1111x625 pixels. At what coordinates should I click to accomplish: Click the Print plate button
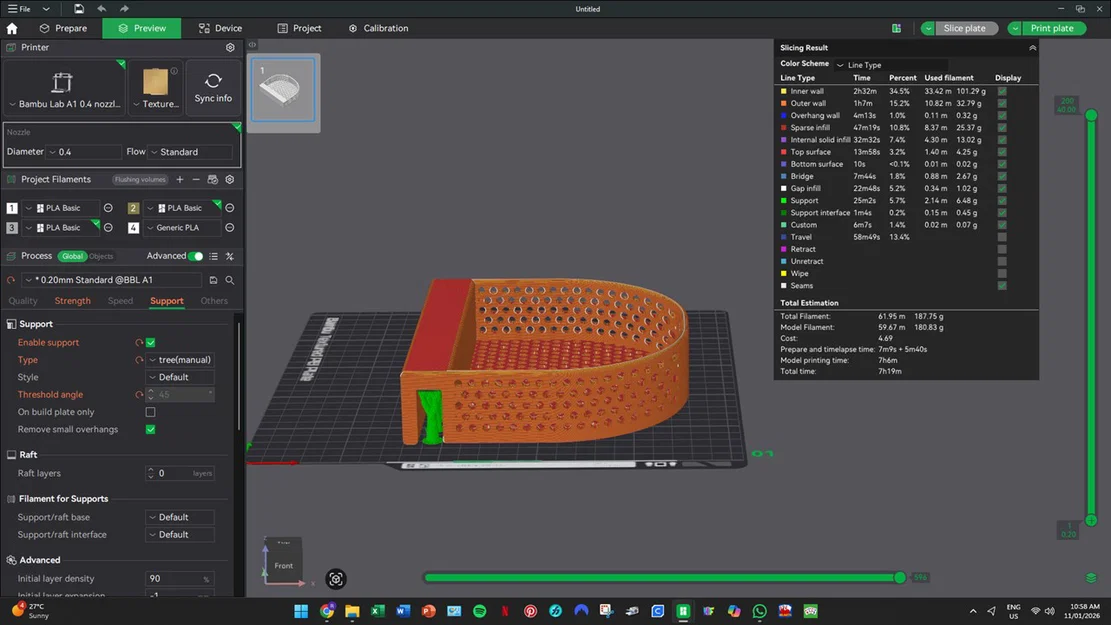pyautogui.click(x=1052, y=28)
